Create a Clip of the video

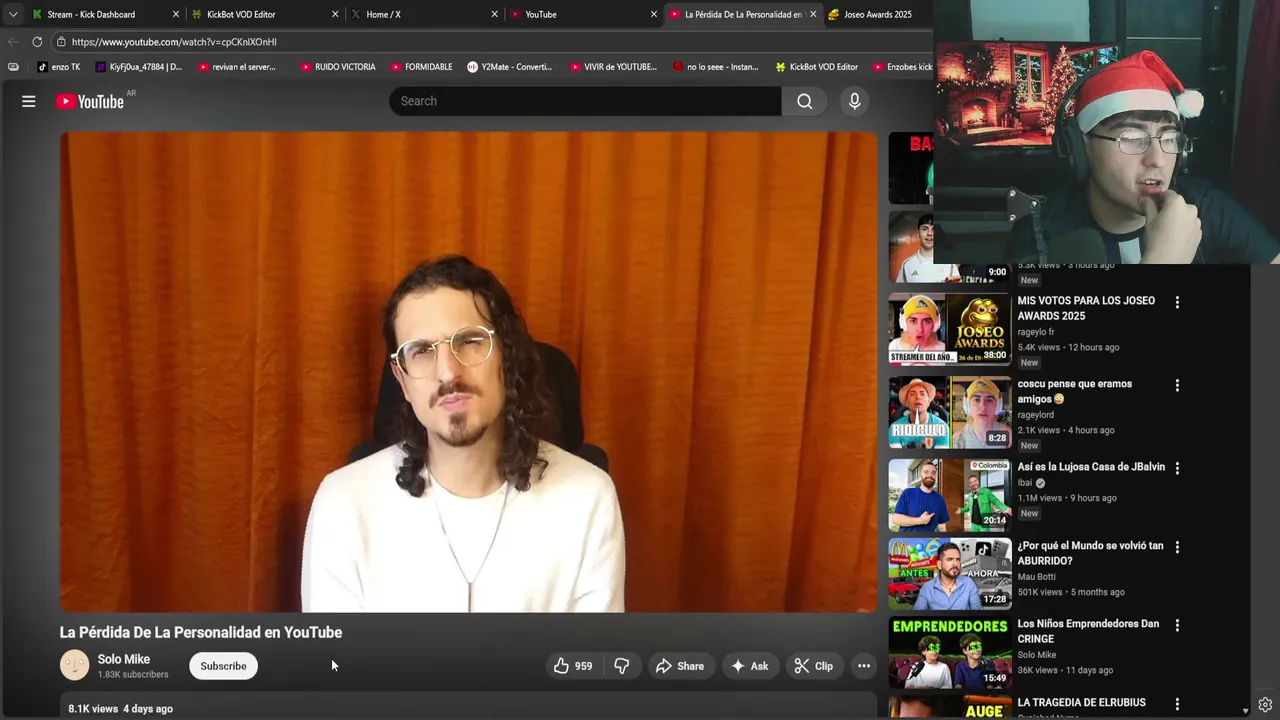click(x=814, y=666)
